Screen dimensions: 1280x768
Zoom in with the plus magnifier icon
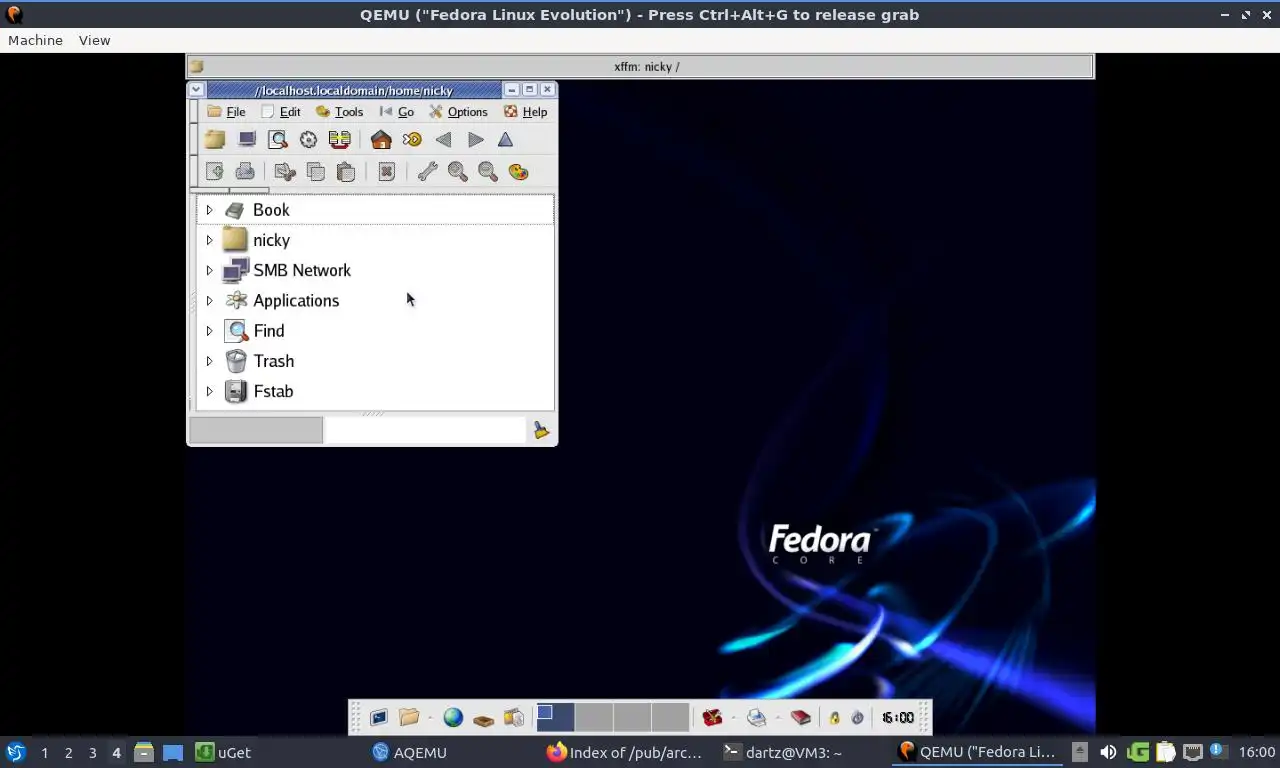(458, 172)
